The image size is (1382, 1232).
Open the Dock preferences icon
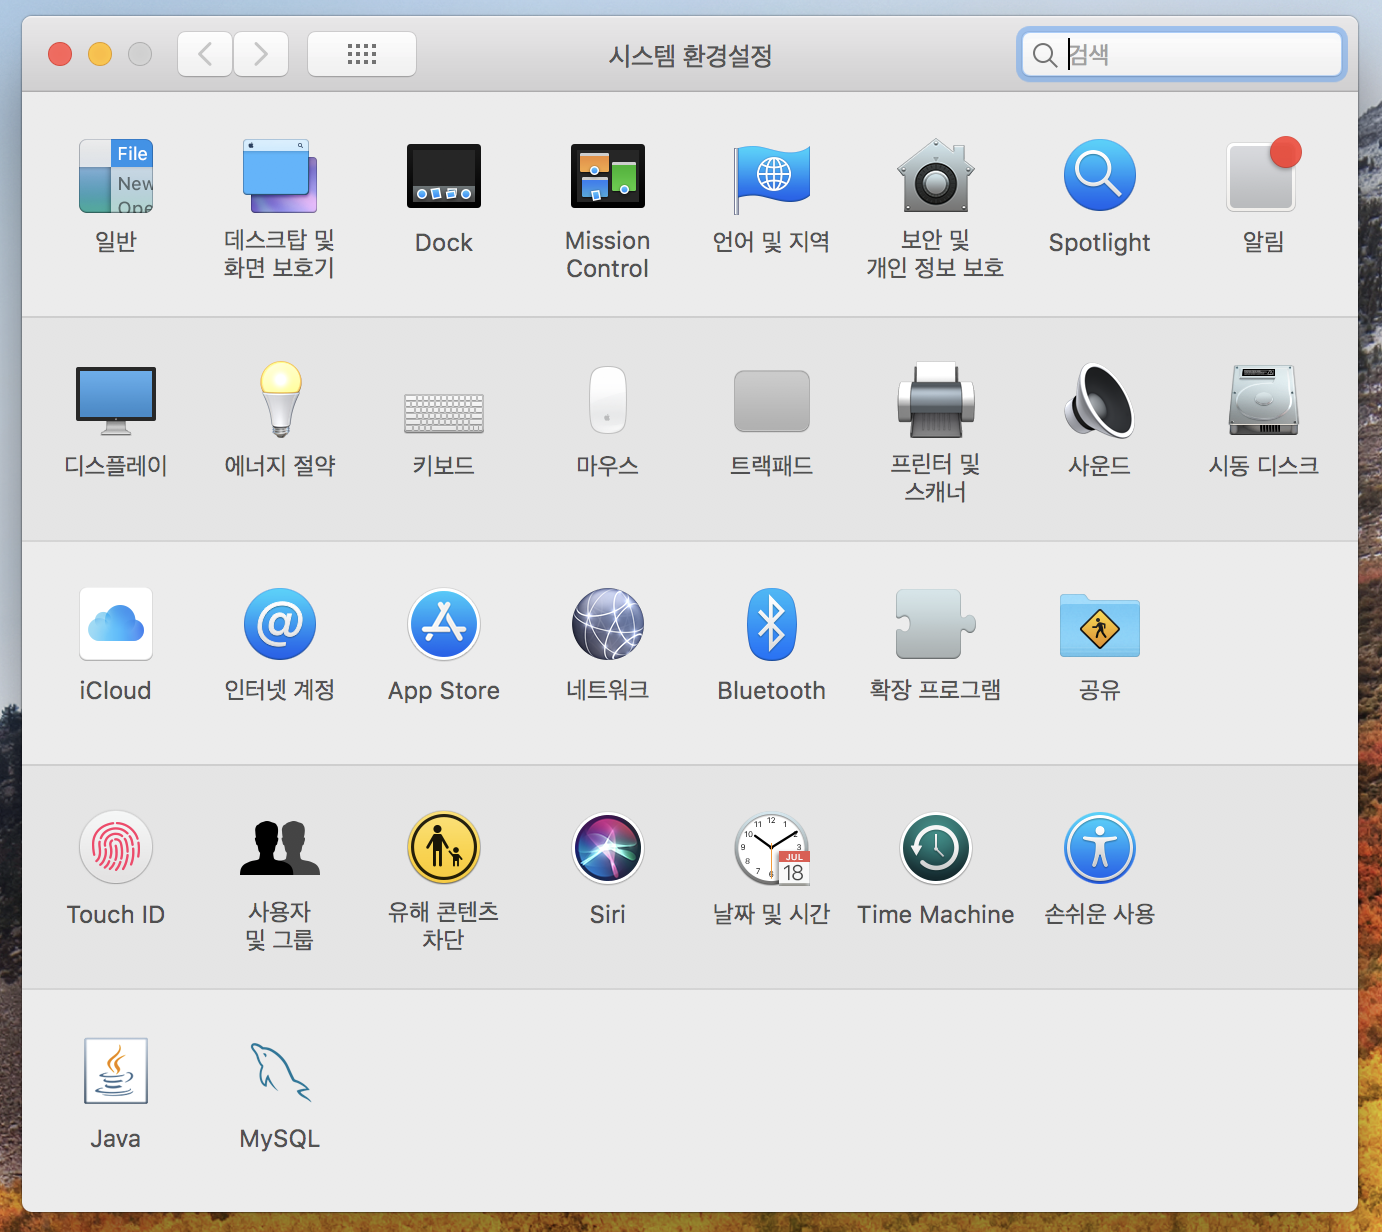coord(444,176)
